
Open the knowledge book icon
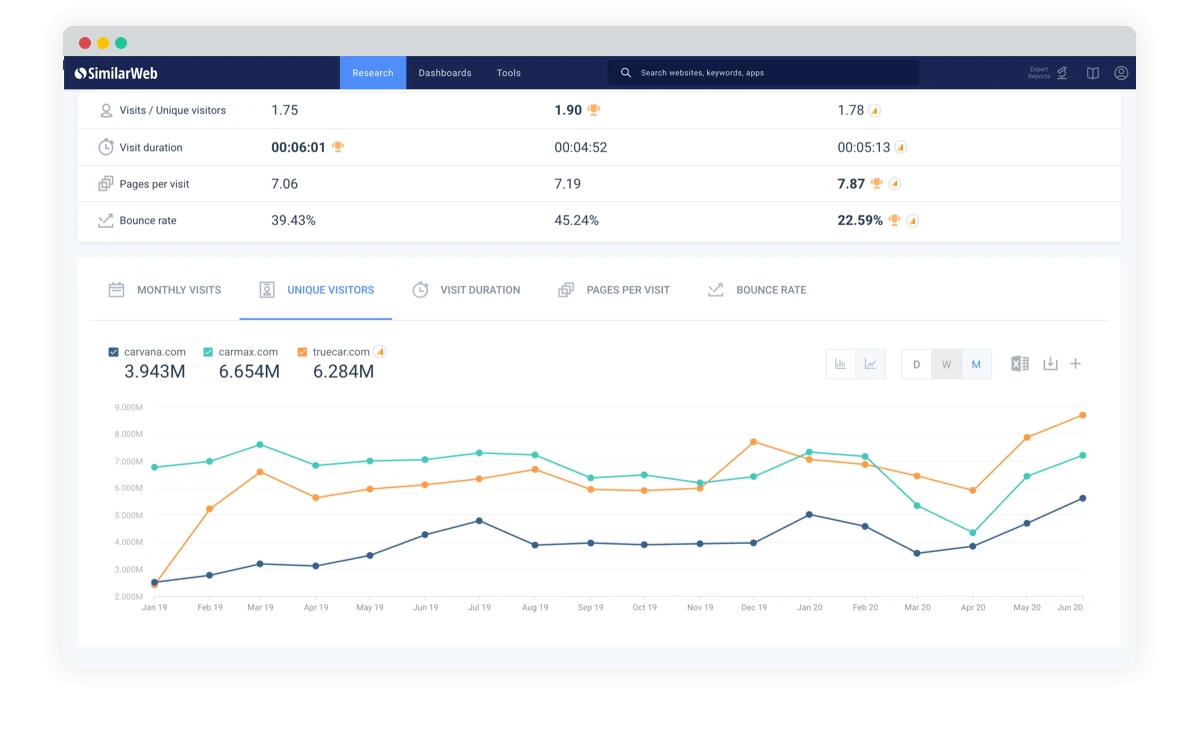(x=1093, y=73)
